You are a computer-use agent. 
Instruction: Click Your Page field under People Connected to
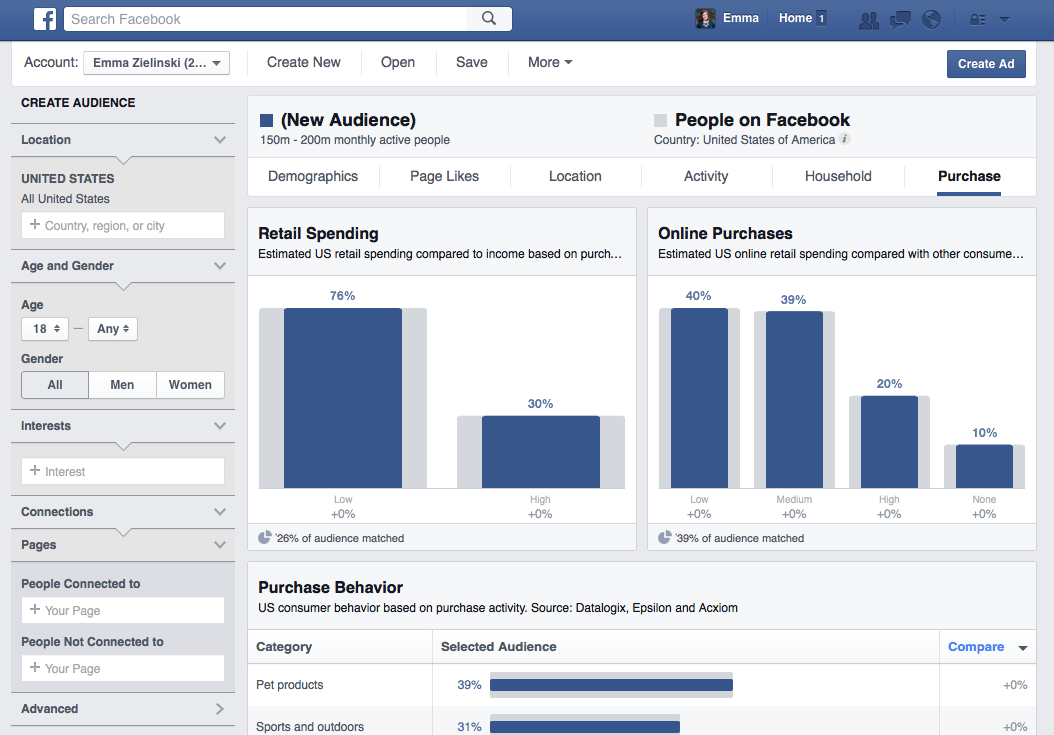coord(123,610)
